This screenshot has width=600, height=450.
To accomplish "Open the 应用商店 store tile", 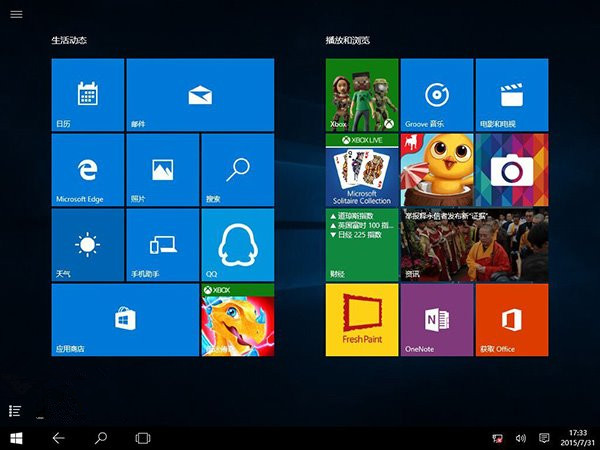I will click(x=125, y=320).
